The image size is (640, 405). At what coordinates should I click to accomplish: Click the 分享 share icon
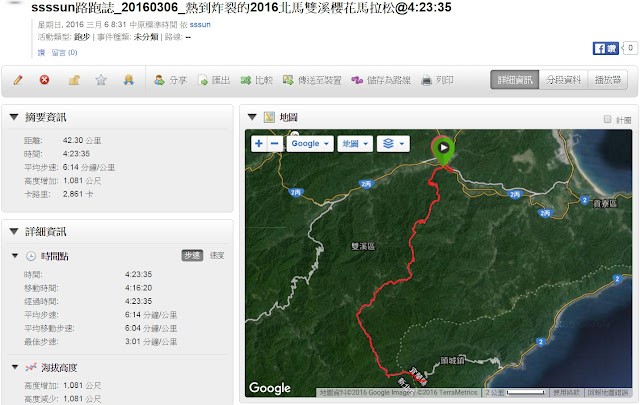pos(159,80)
